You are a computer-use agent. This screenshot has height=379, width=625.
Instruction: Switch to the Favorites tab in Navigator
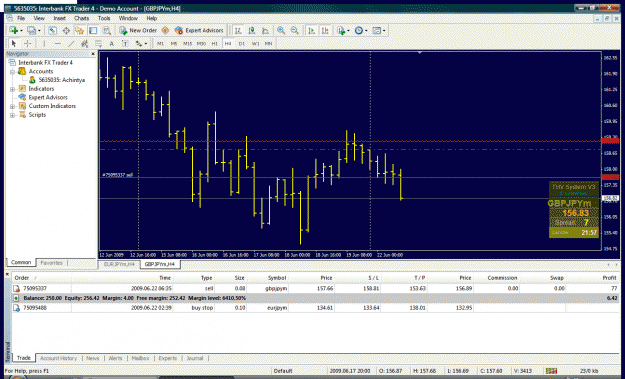[51, 263]
